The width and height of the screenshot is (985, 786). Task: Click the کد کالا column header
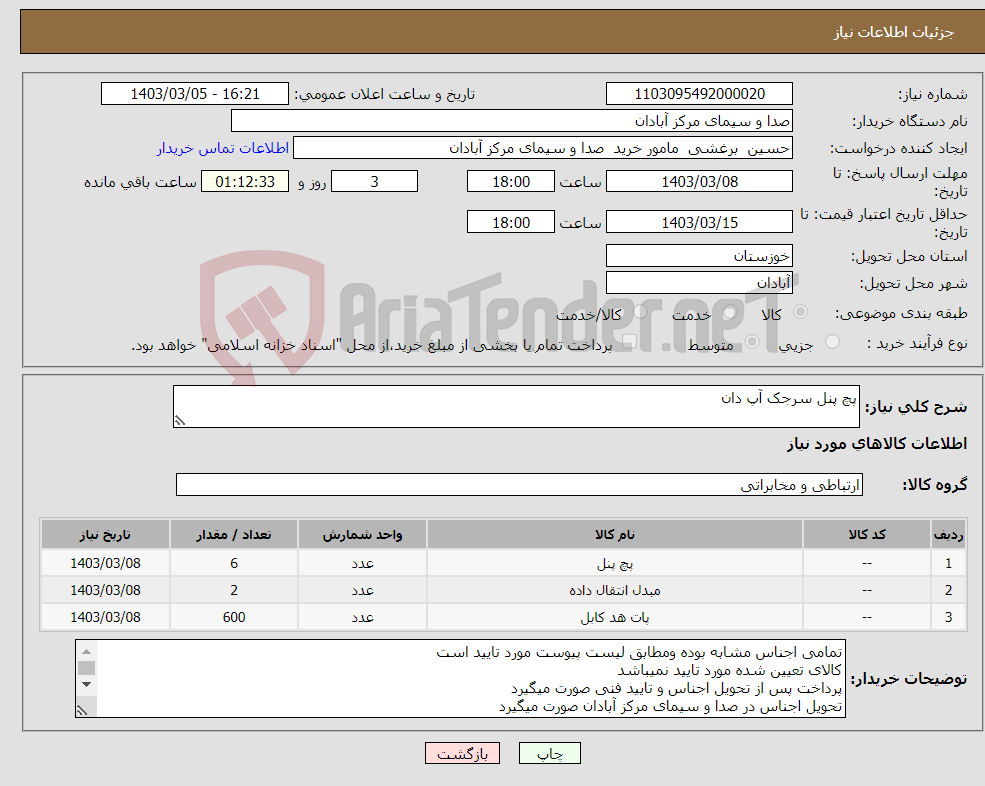867,535
